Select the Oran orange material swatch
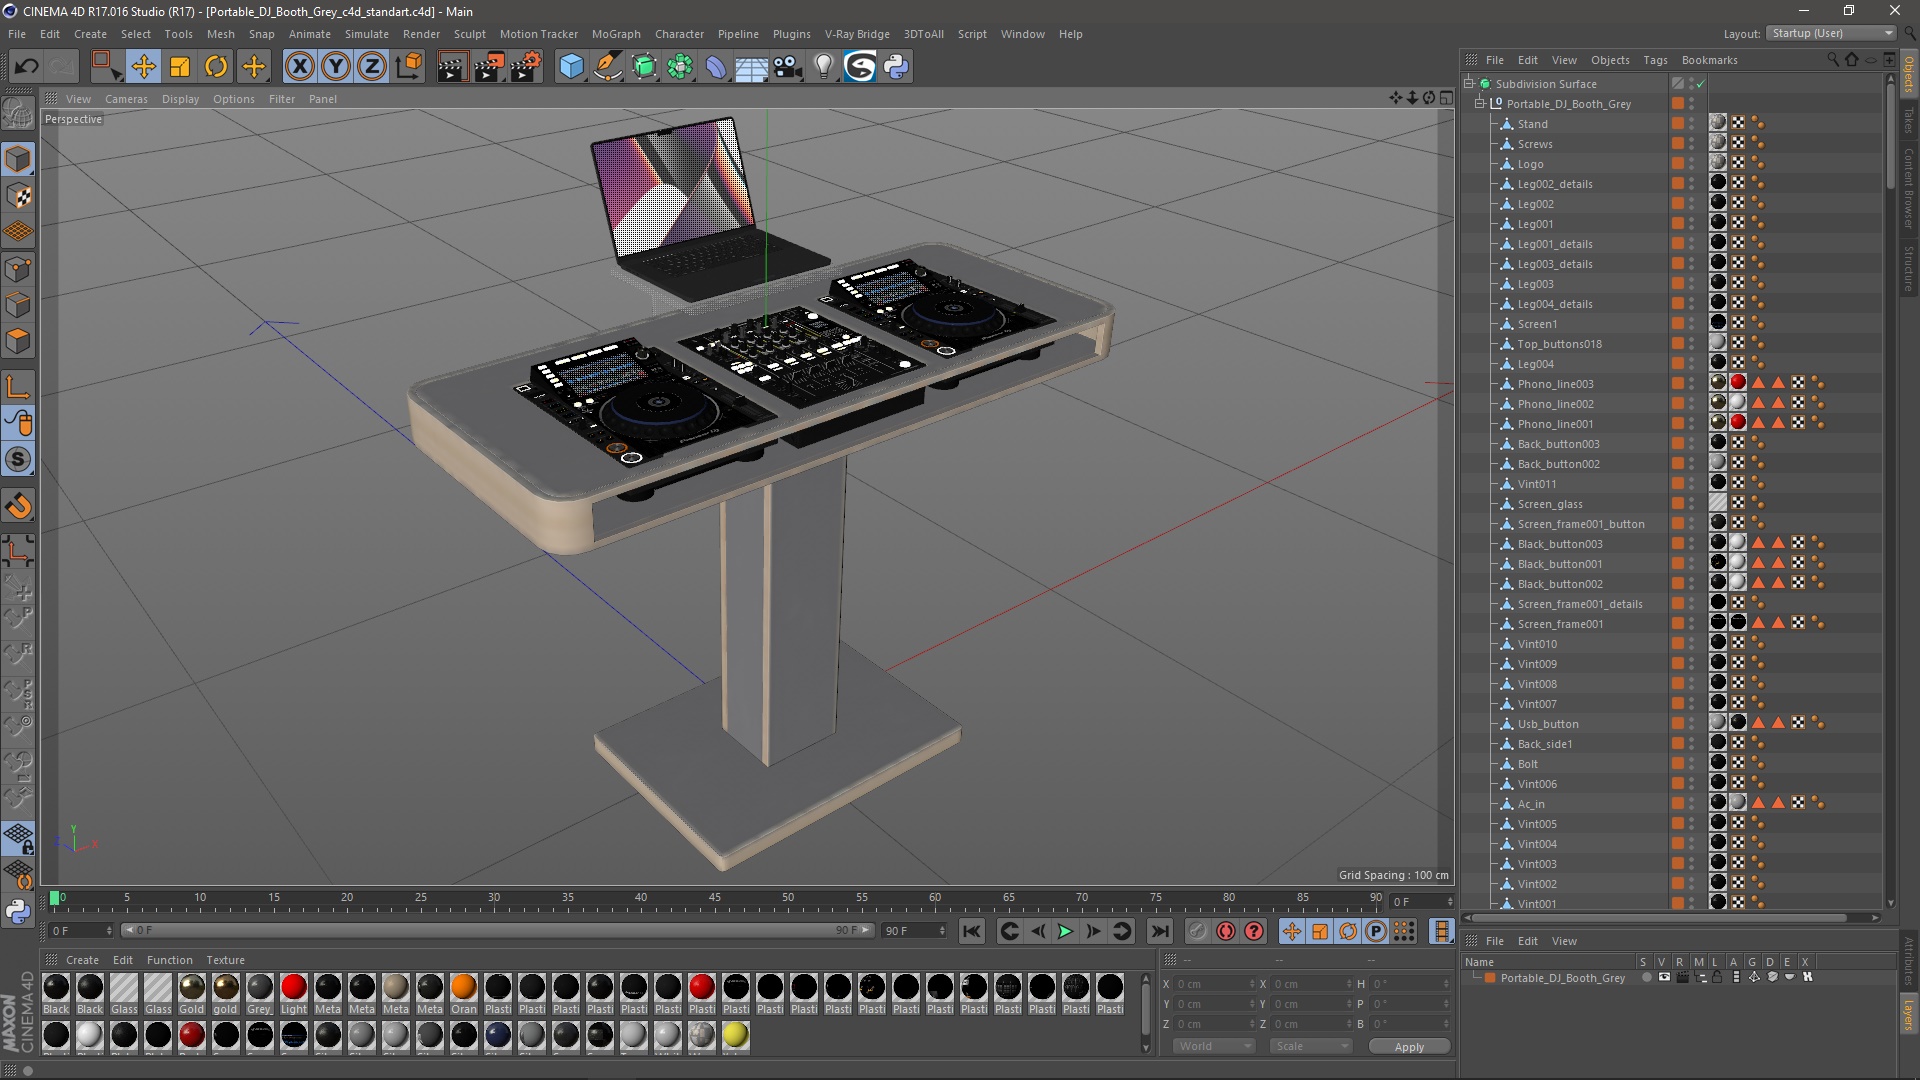Screen dimensions: 1920x1080 coord(464,993)
